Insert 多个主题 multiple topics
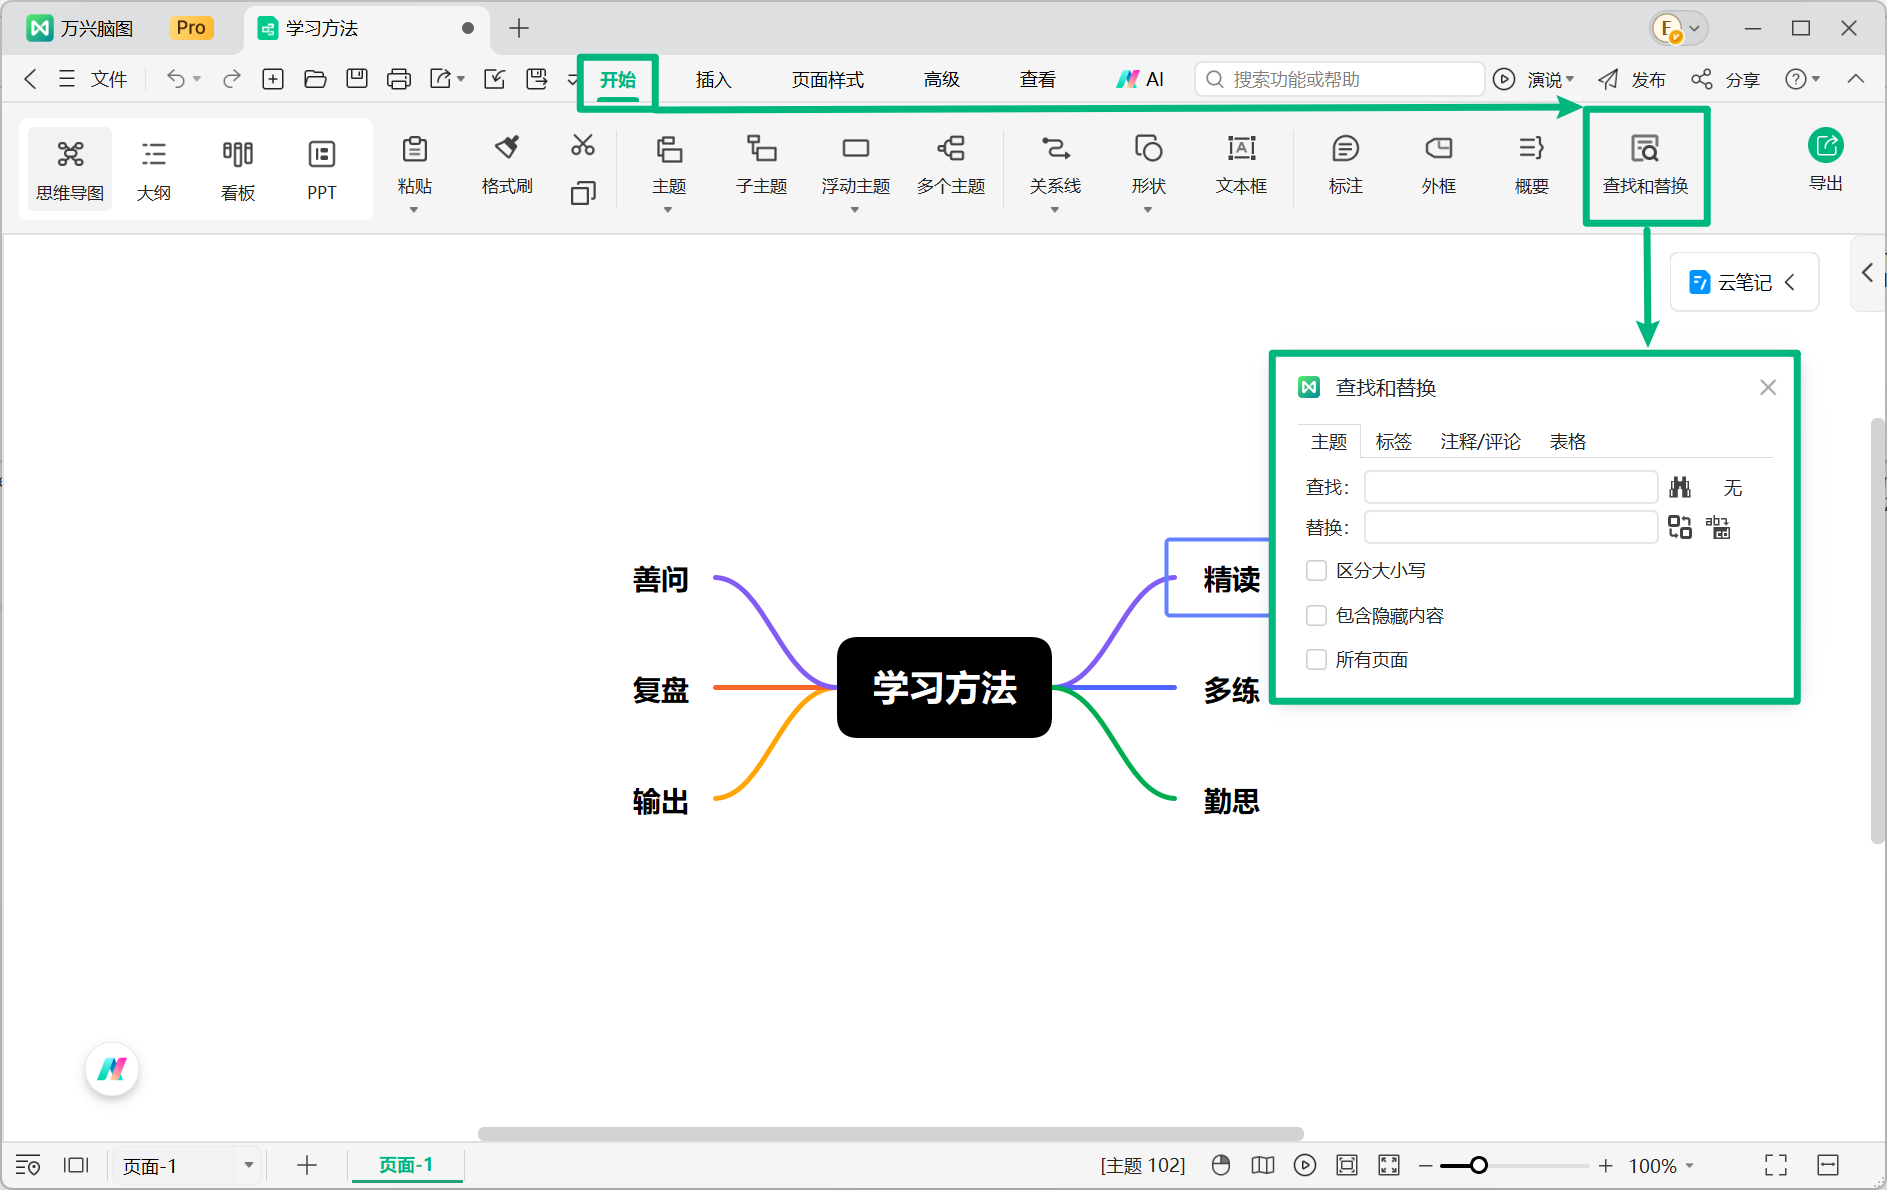This screenshot has width=1887, height=1190. 951,165
